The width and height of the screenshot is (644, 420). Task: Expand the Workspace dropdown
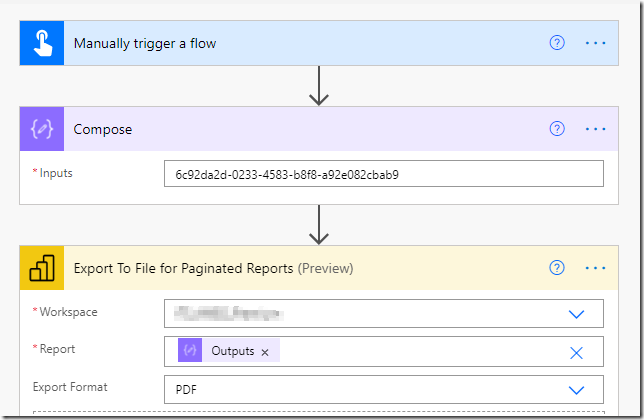576,314
